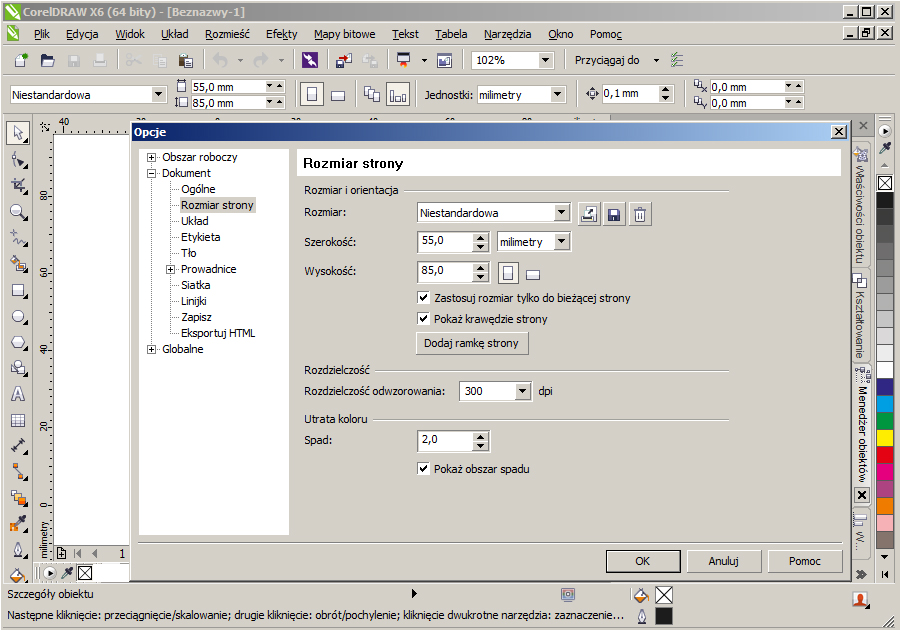Pick the red swatch in the color palette
This screenshot has height=630, width=900.
[885, 454]
